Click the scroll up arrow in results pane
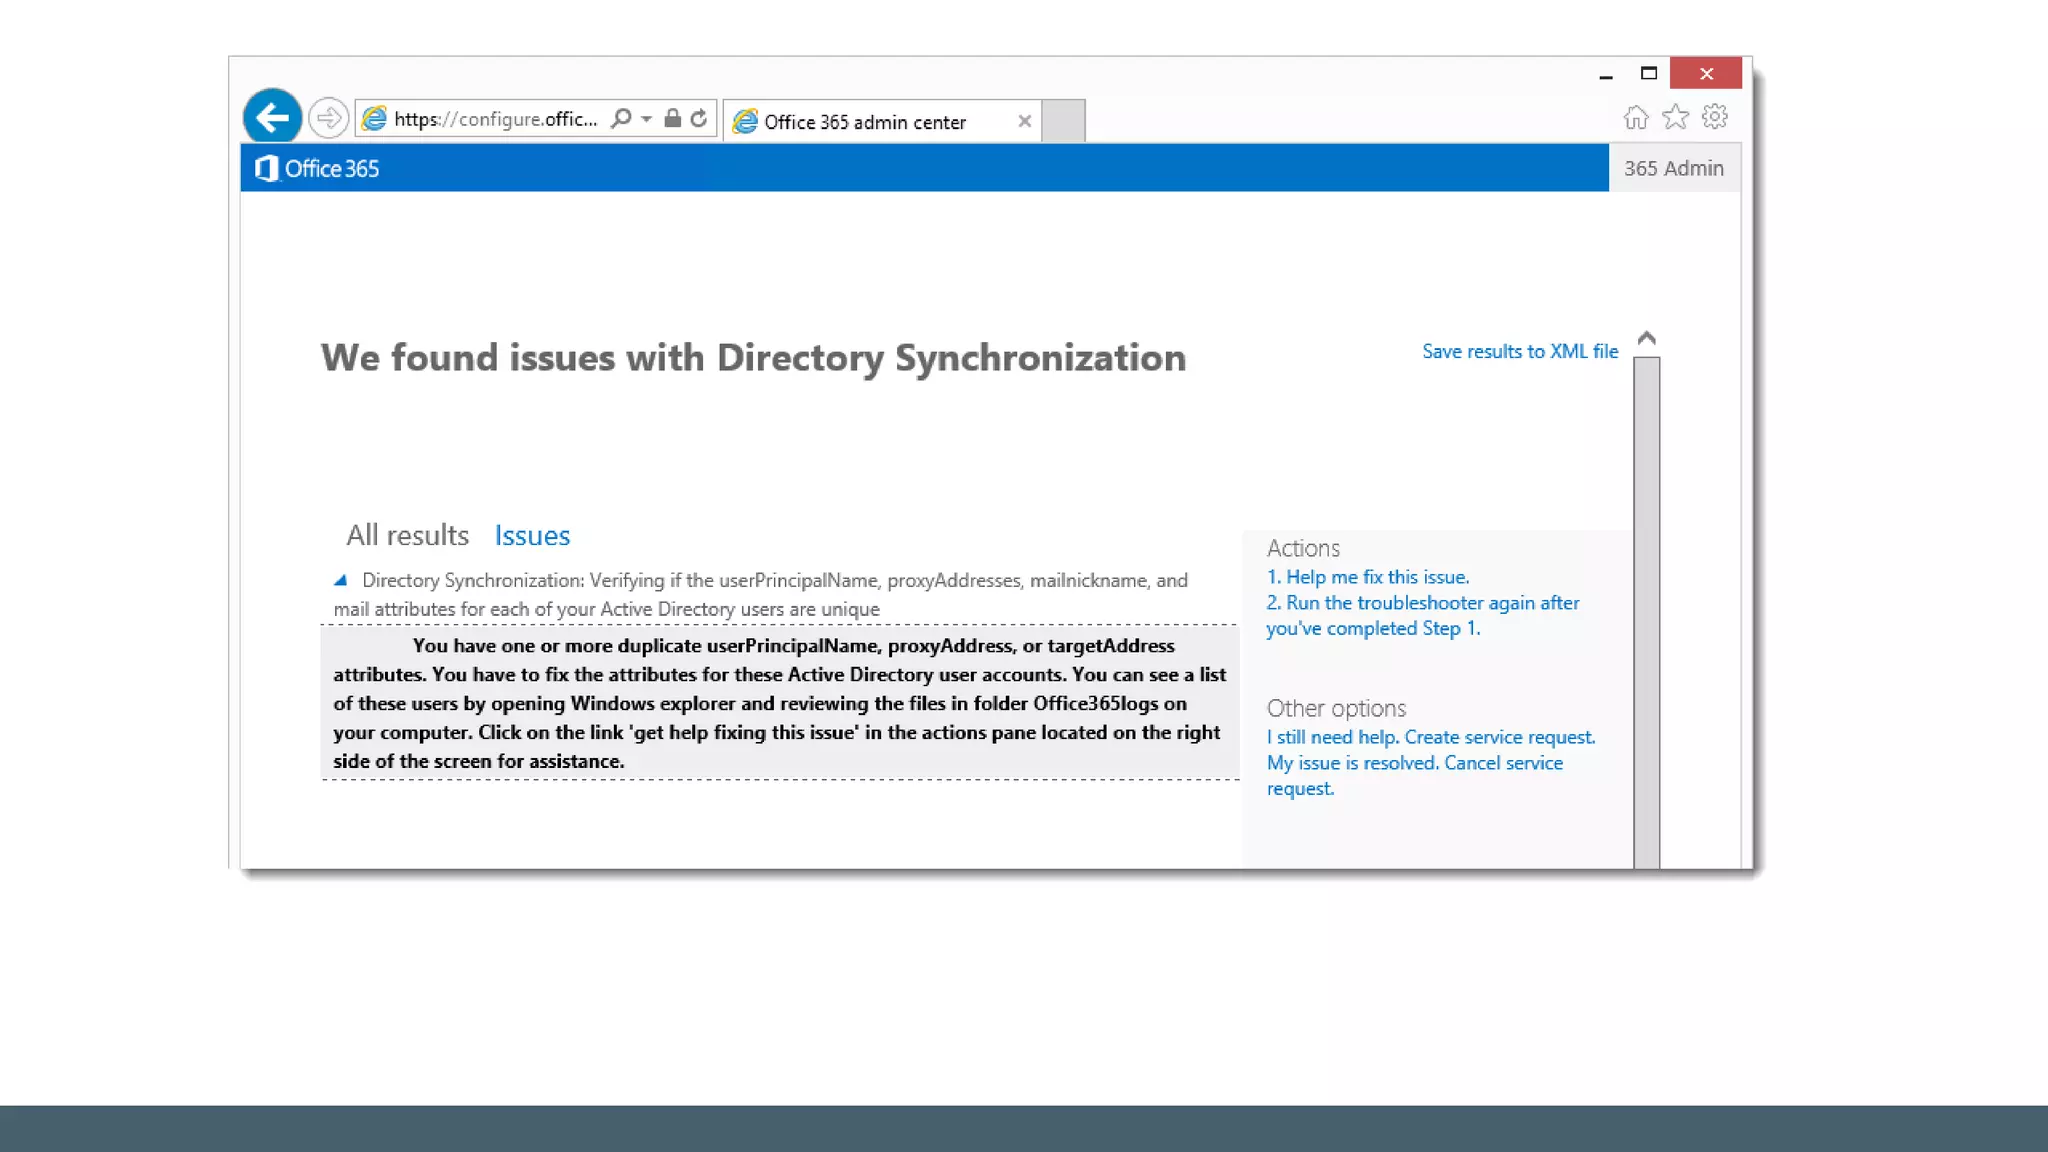The width and height of the screenshot is (2048, 1152). pos(1646,339)
